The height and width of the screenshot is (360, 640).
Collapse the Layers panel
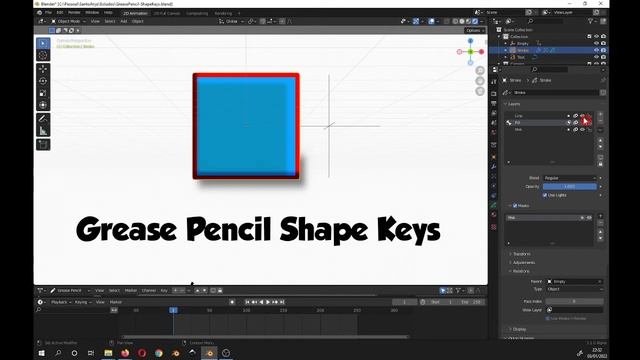pyautogui.click(x=513, y=104)
